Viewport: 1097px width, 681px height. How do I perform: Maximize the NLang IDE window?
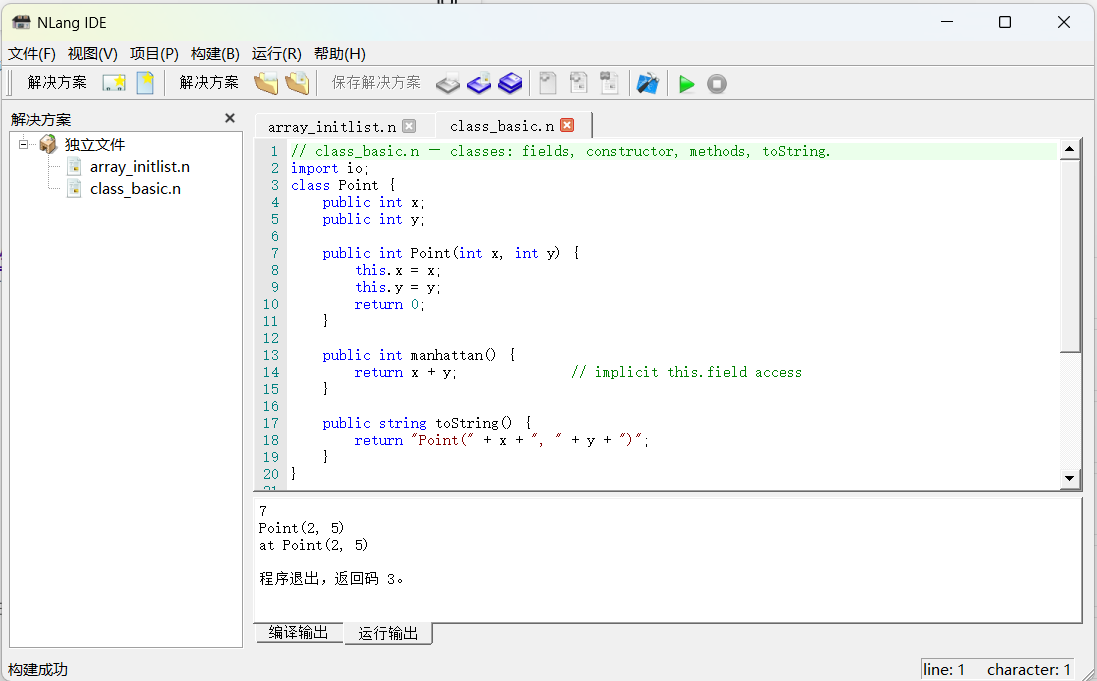coord(1005,22)
